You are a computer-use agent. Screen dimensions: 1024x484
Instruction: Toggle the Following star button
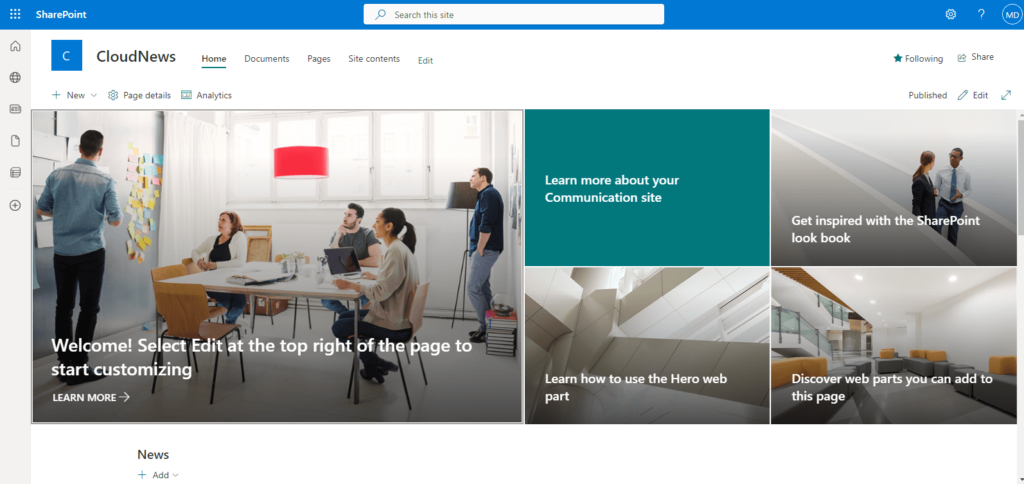918,58
